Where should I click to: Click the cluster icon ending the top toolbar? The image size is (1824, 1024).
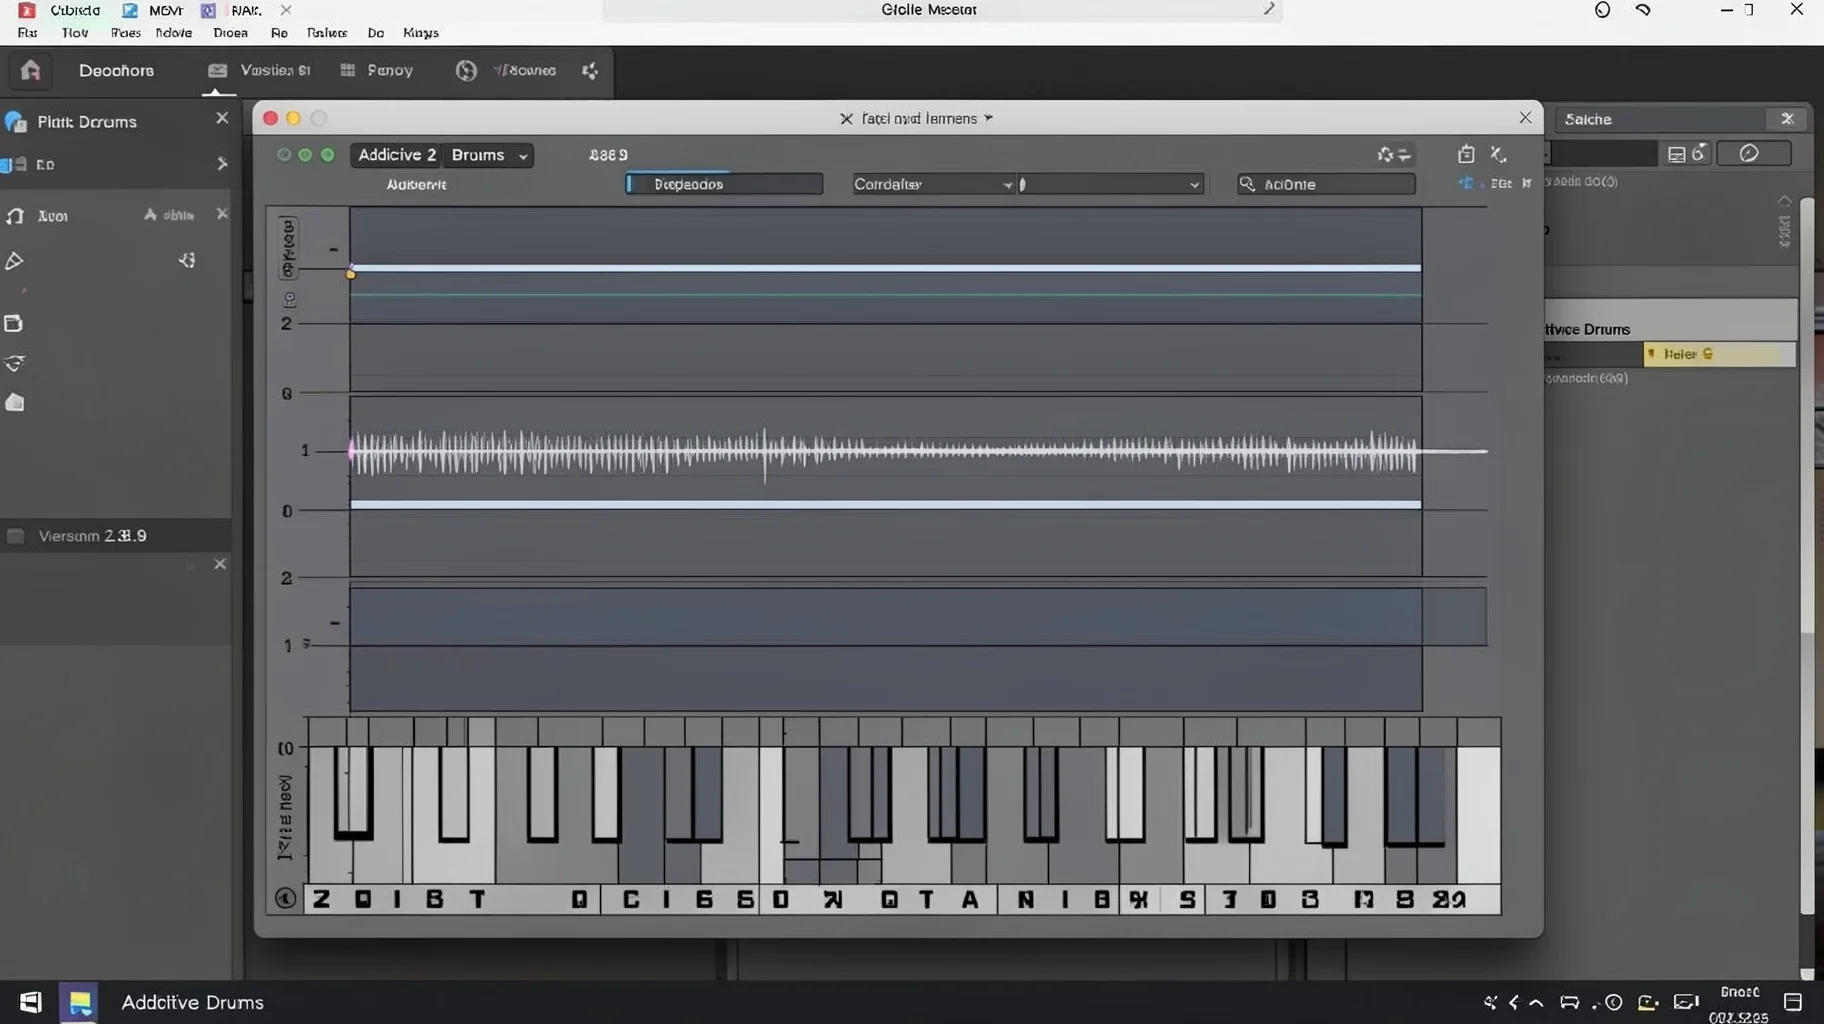point(590,70)
